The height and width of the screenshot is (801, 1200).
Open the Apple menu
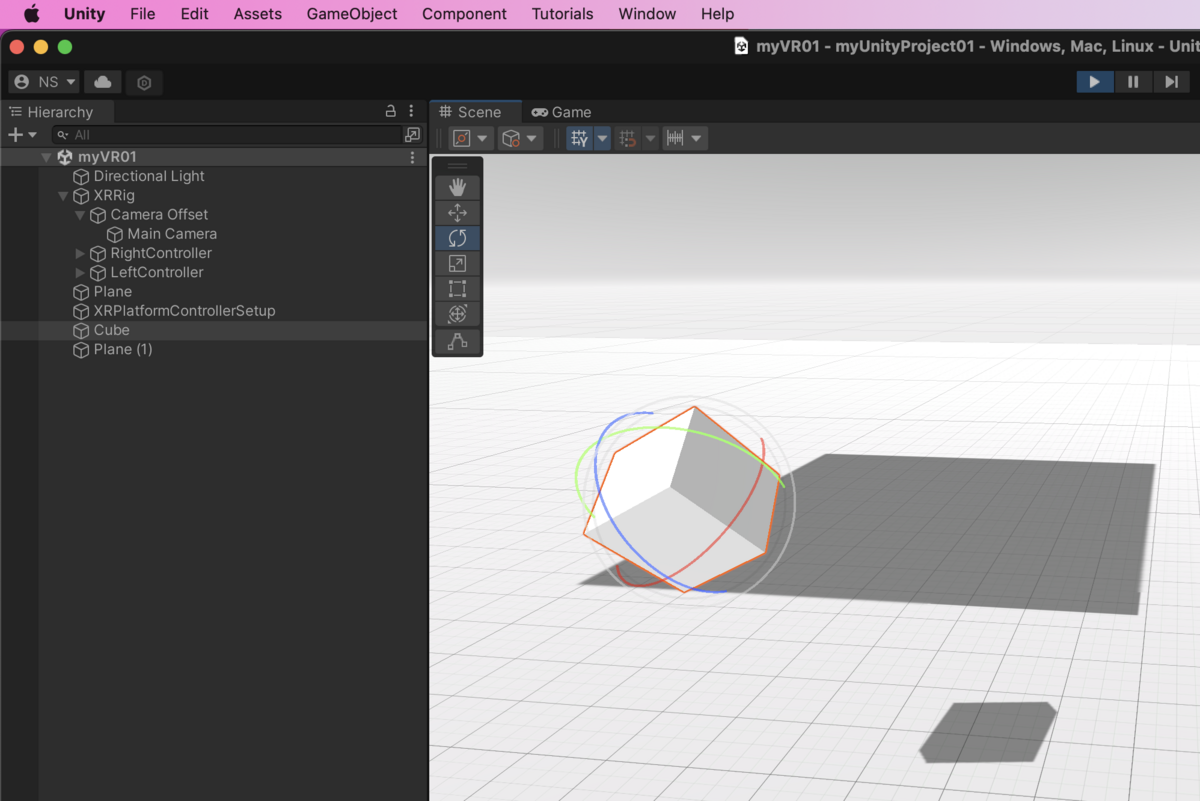tap(31, 14)
